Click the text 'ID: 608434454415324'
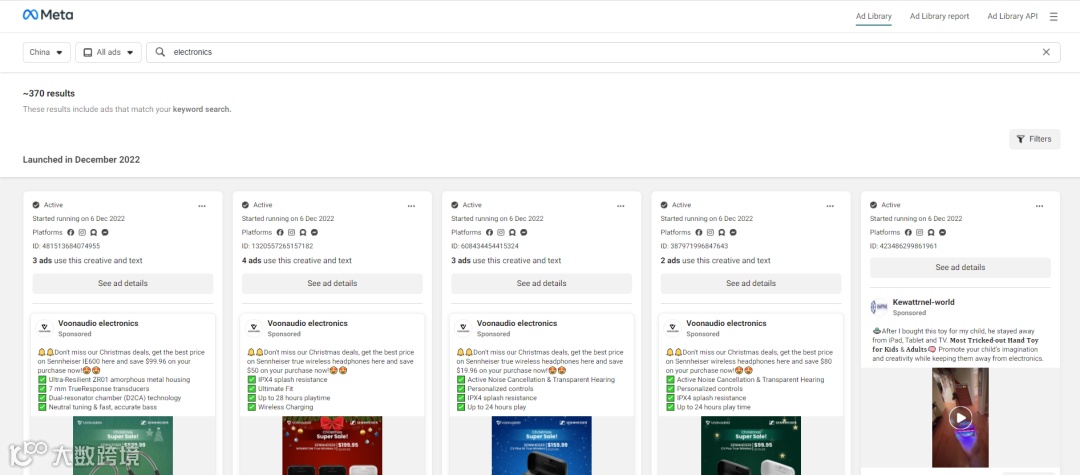This screenshot has height=475, width=1080. pos(485,246)
